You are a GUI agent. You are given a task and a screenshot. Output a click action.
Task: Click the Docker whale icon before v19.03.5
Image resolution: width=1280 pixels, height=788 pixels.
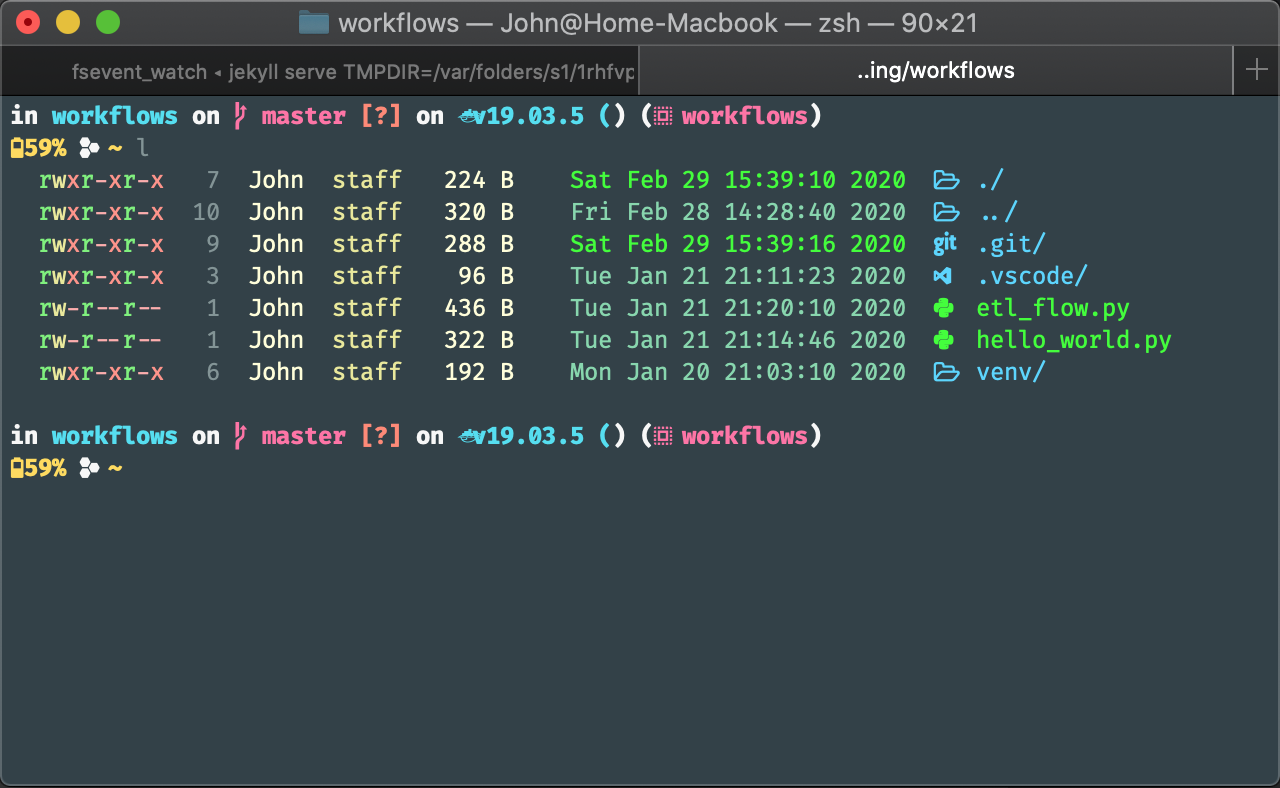click(x=468, y=116)
